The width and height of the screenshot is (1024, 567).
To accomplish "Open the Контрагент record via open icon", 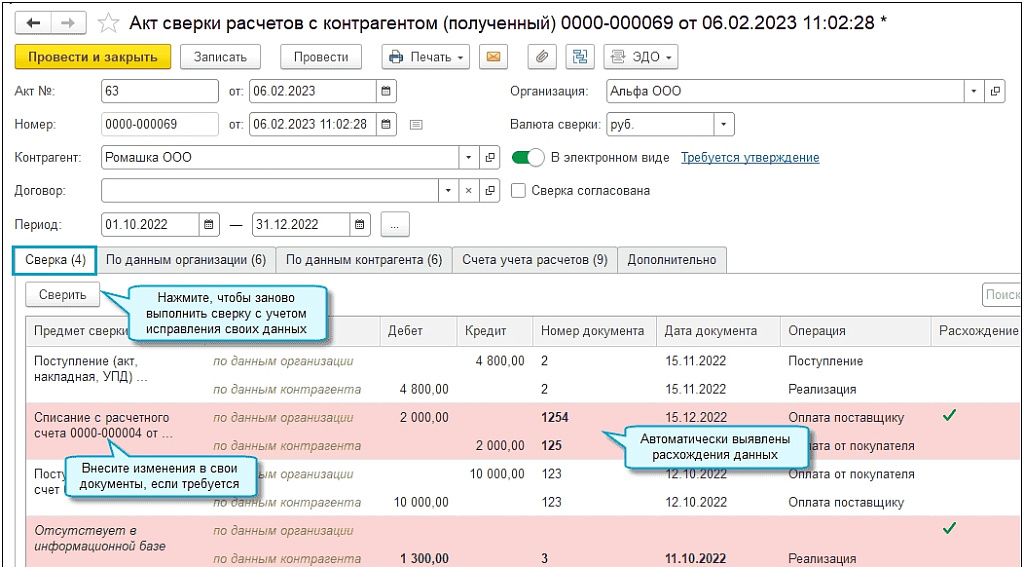I will coord(490,157).
